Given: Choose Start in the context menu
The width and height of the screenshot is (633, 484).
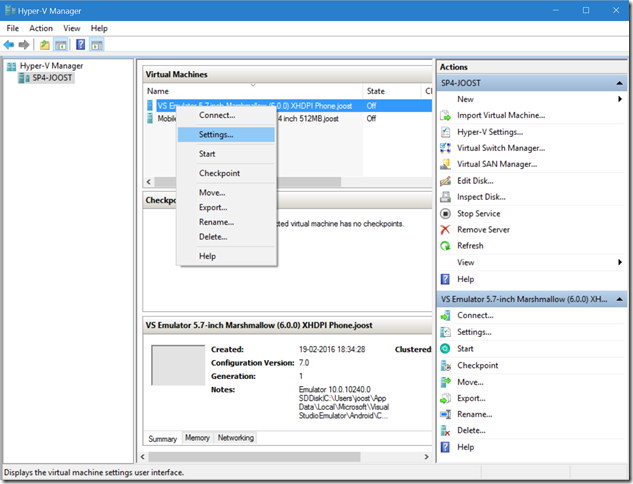Looking at the screenshot, I should coord(226,154).
